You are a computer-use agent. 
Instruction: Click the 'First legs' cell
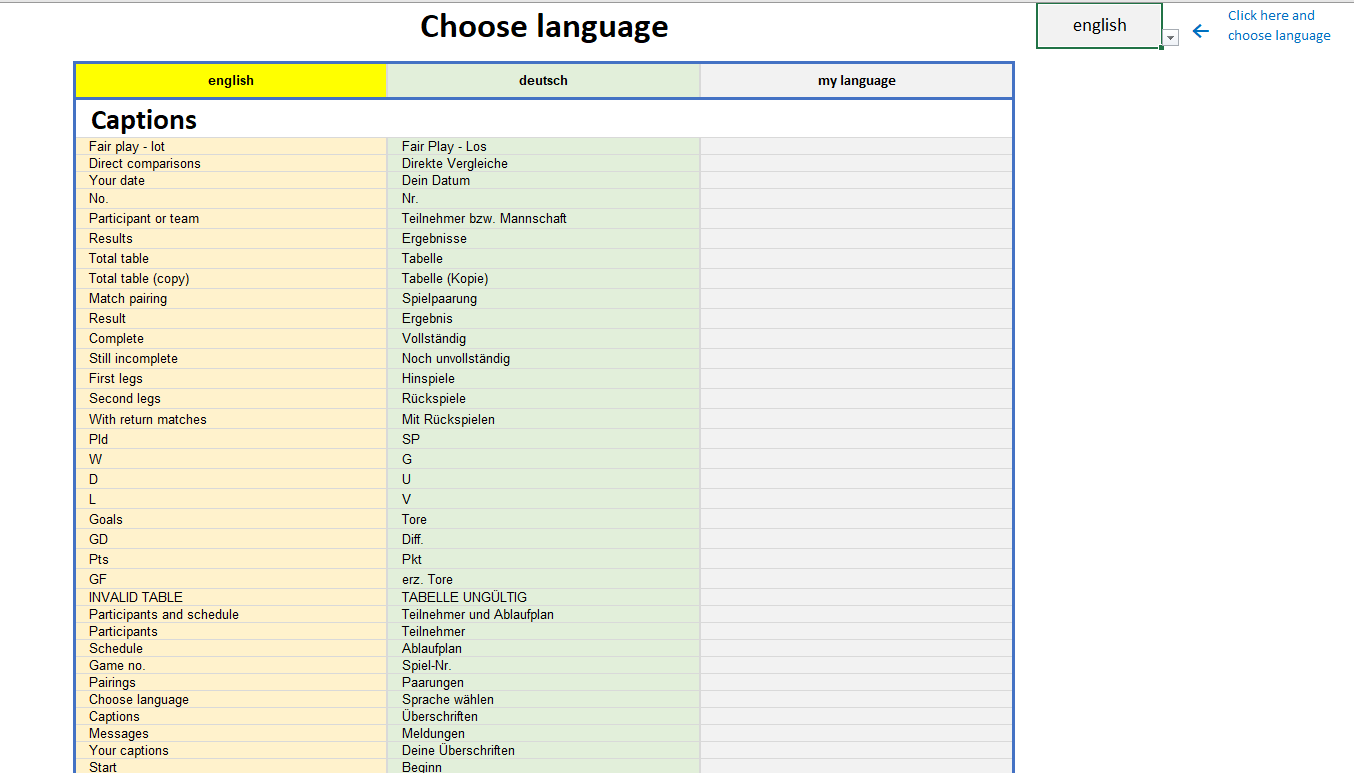pyautogui.click(x=231, y=378)
